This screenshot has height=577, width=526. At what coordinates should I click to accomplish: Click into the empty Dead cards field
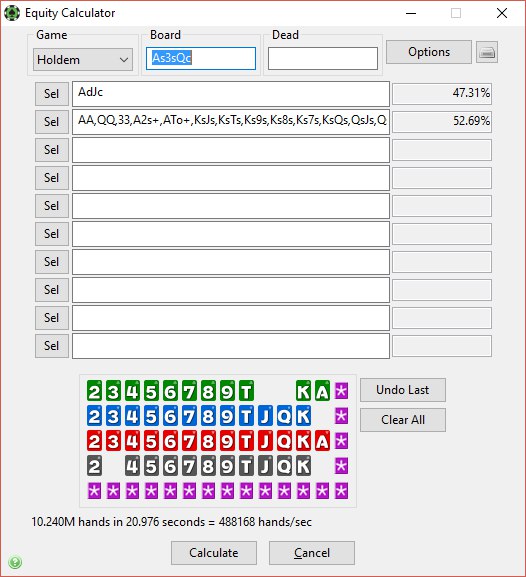click(x=323, y=58)
